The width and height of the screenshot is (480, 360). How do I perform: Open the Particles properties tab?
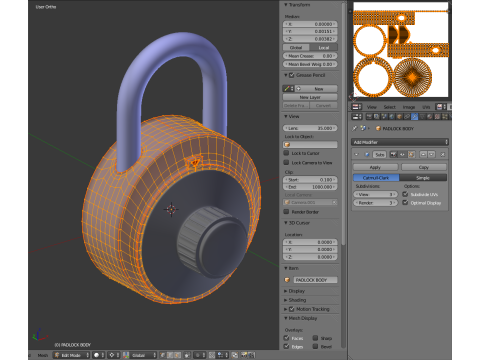point(445,116)
